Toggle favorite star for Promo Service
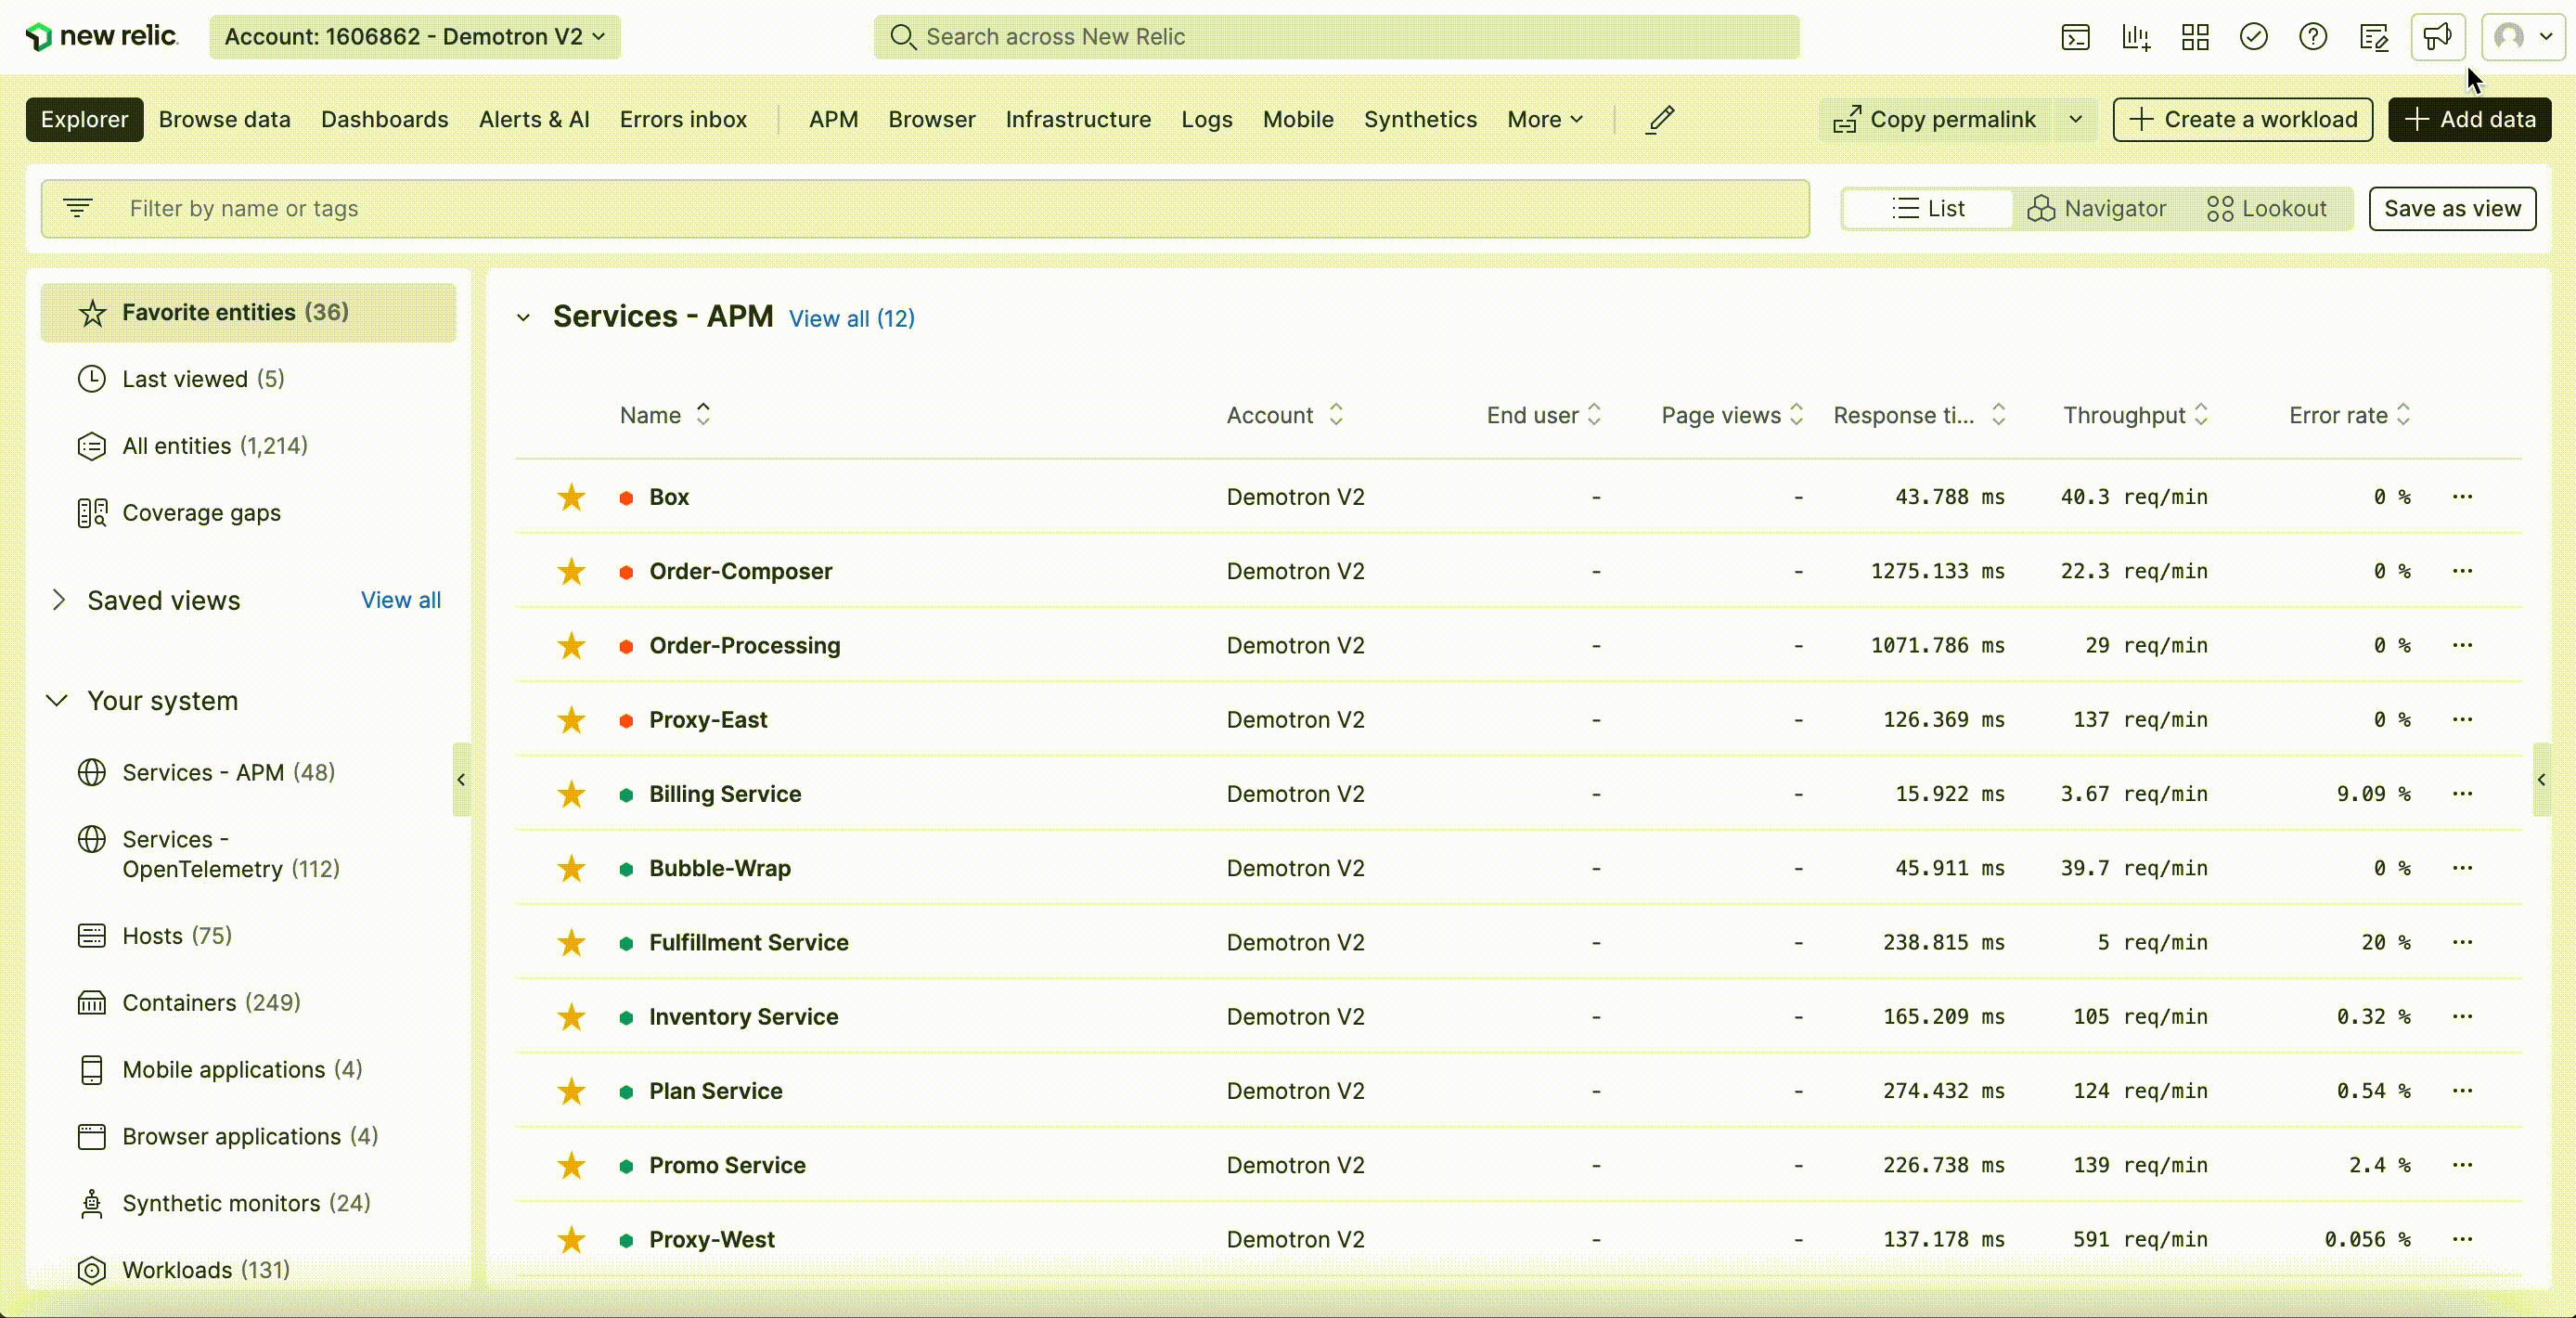This screenshot has width=2576, height=1318. 572,1165
